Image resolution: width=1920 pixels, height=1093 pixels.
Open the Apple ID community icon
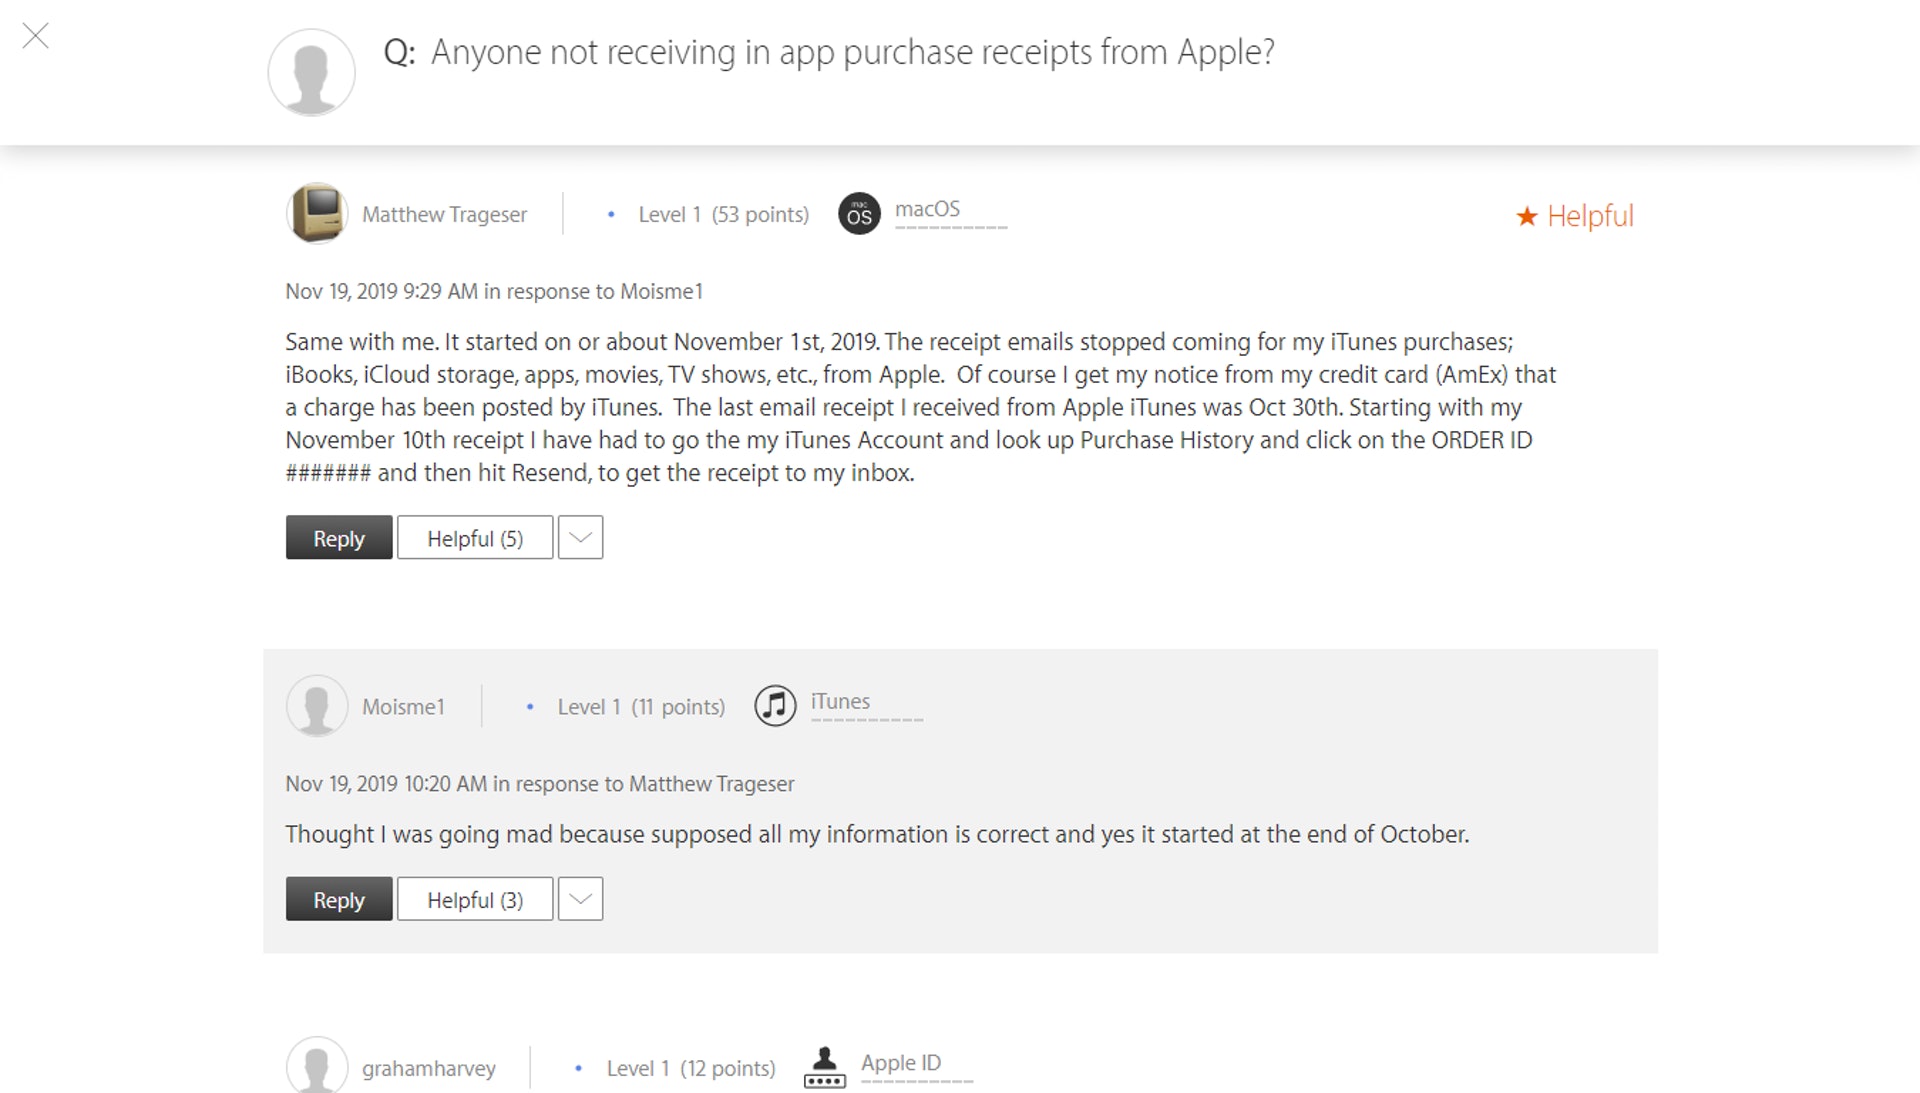point(825,1067)
